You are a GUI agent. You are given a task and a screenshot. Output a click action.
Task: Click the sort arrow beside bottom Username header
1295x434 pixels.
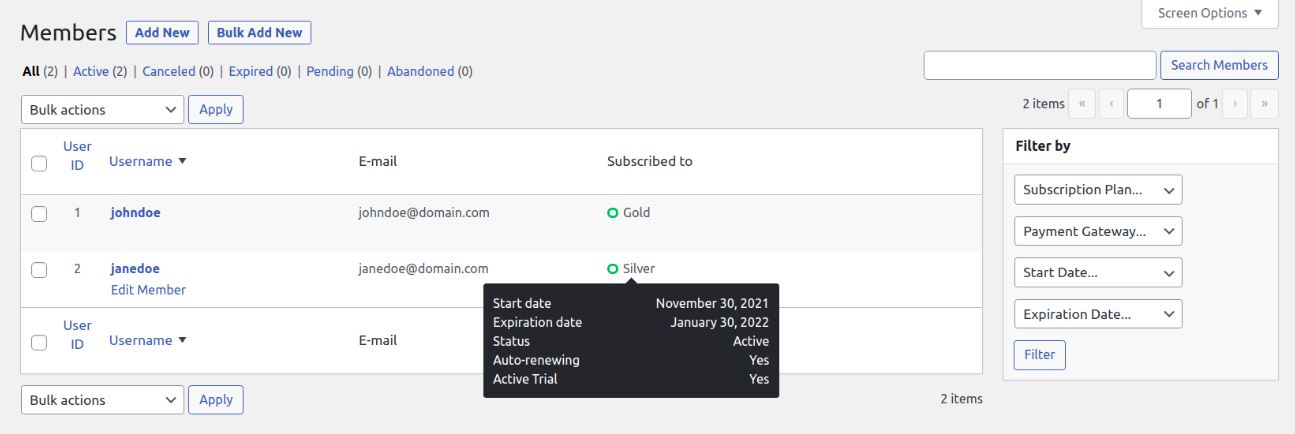(182, 341)
